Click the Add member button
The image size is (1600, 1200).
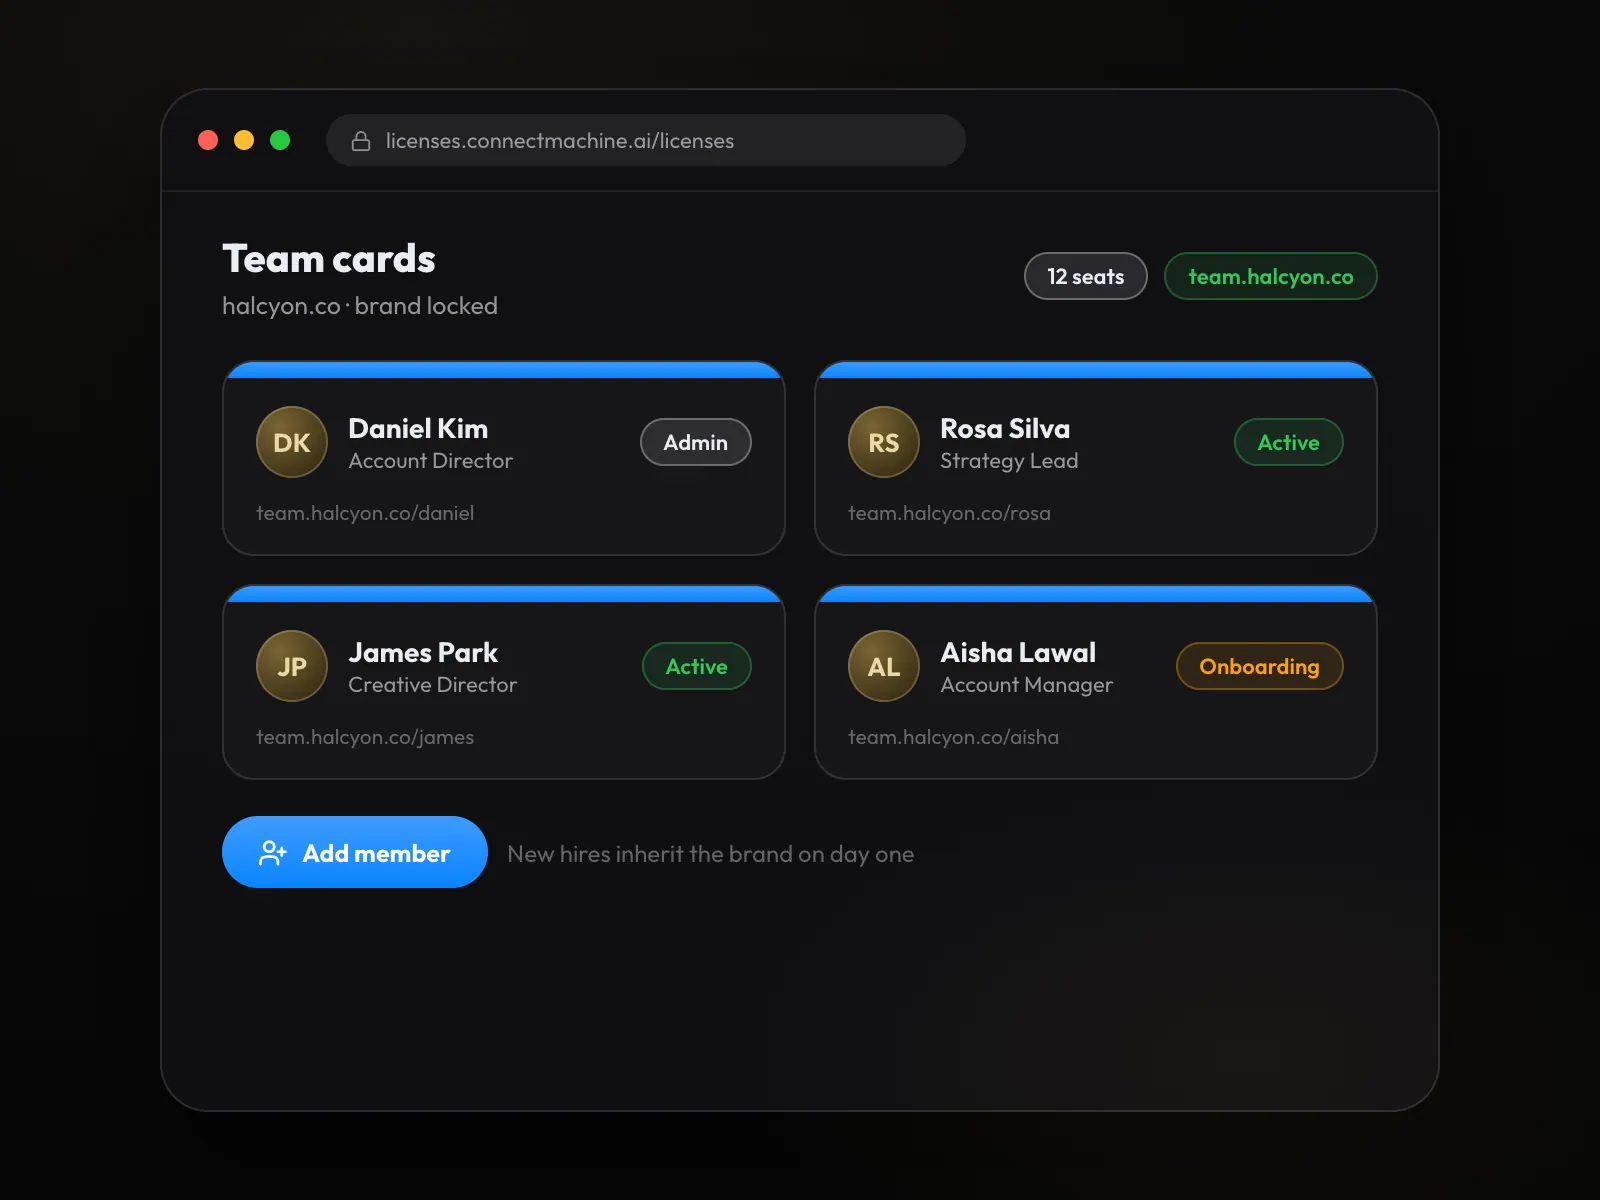coord(355,852)
